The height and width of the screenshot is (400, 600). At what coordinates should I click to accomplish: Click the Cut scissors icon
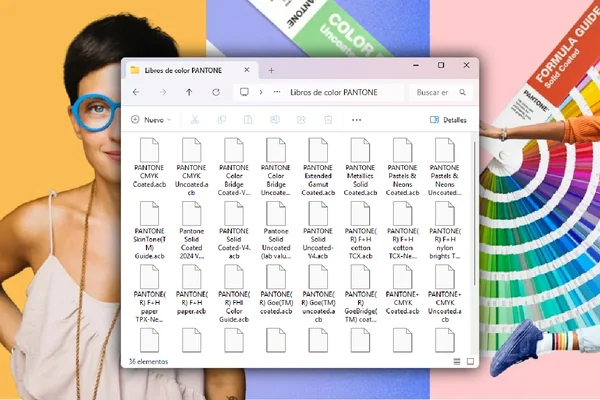[195, 120]
